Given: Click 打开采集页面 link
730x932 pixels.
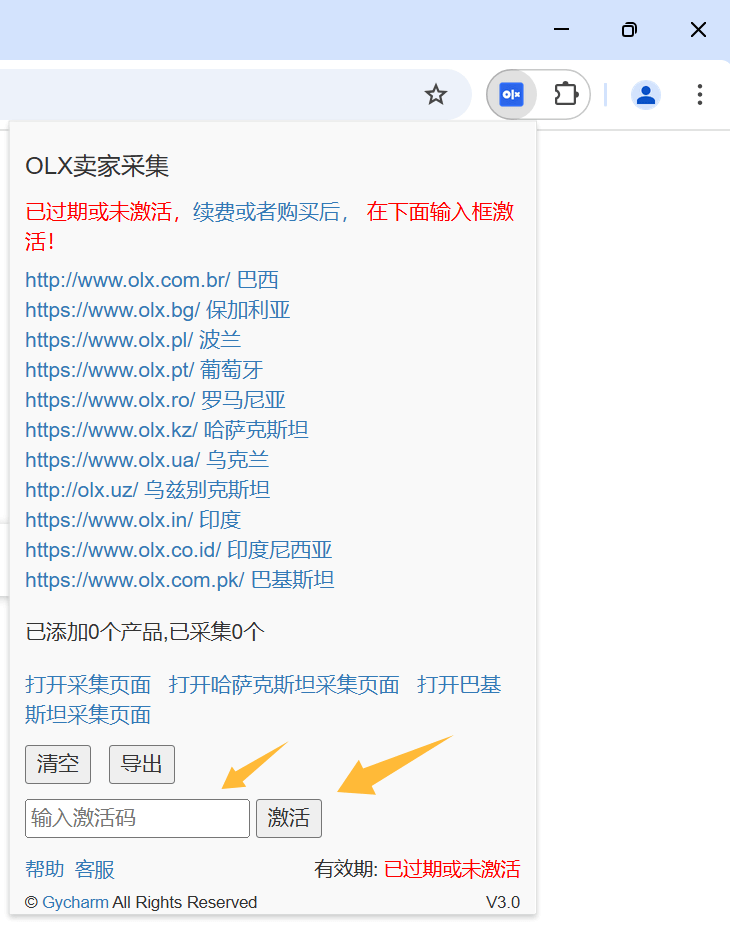Looking at the screenshot, I should 88,685.
